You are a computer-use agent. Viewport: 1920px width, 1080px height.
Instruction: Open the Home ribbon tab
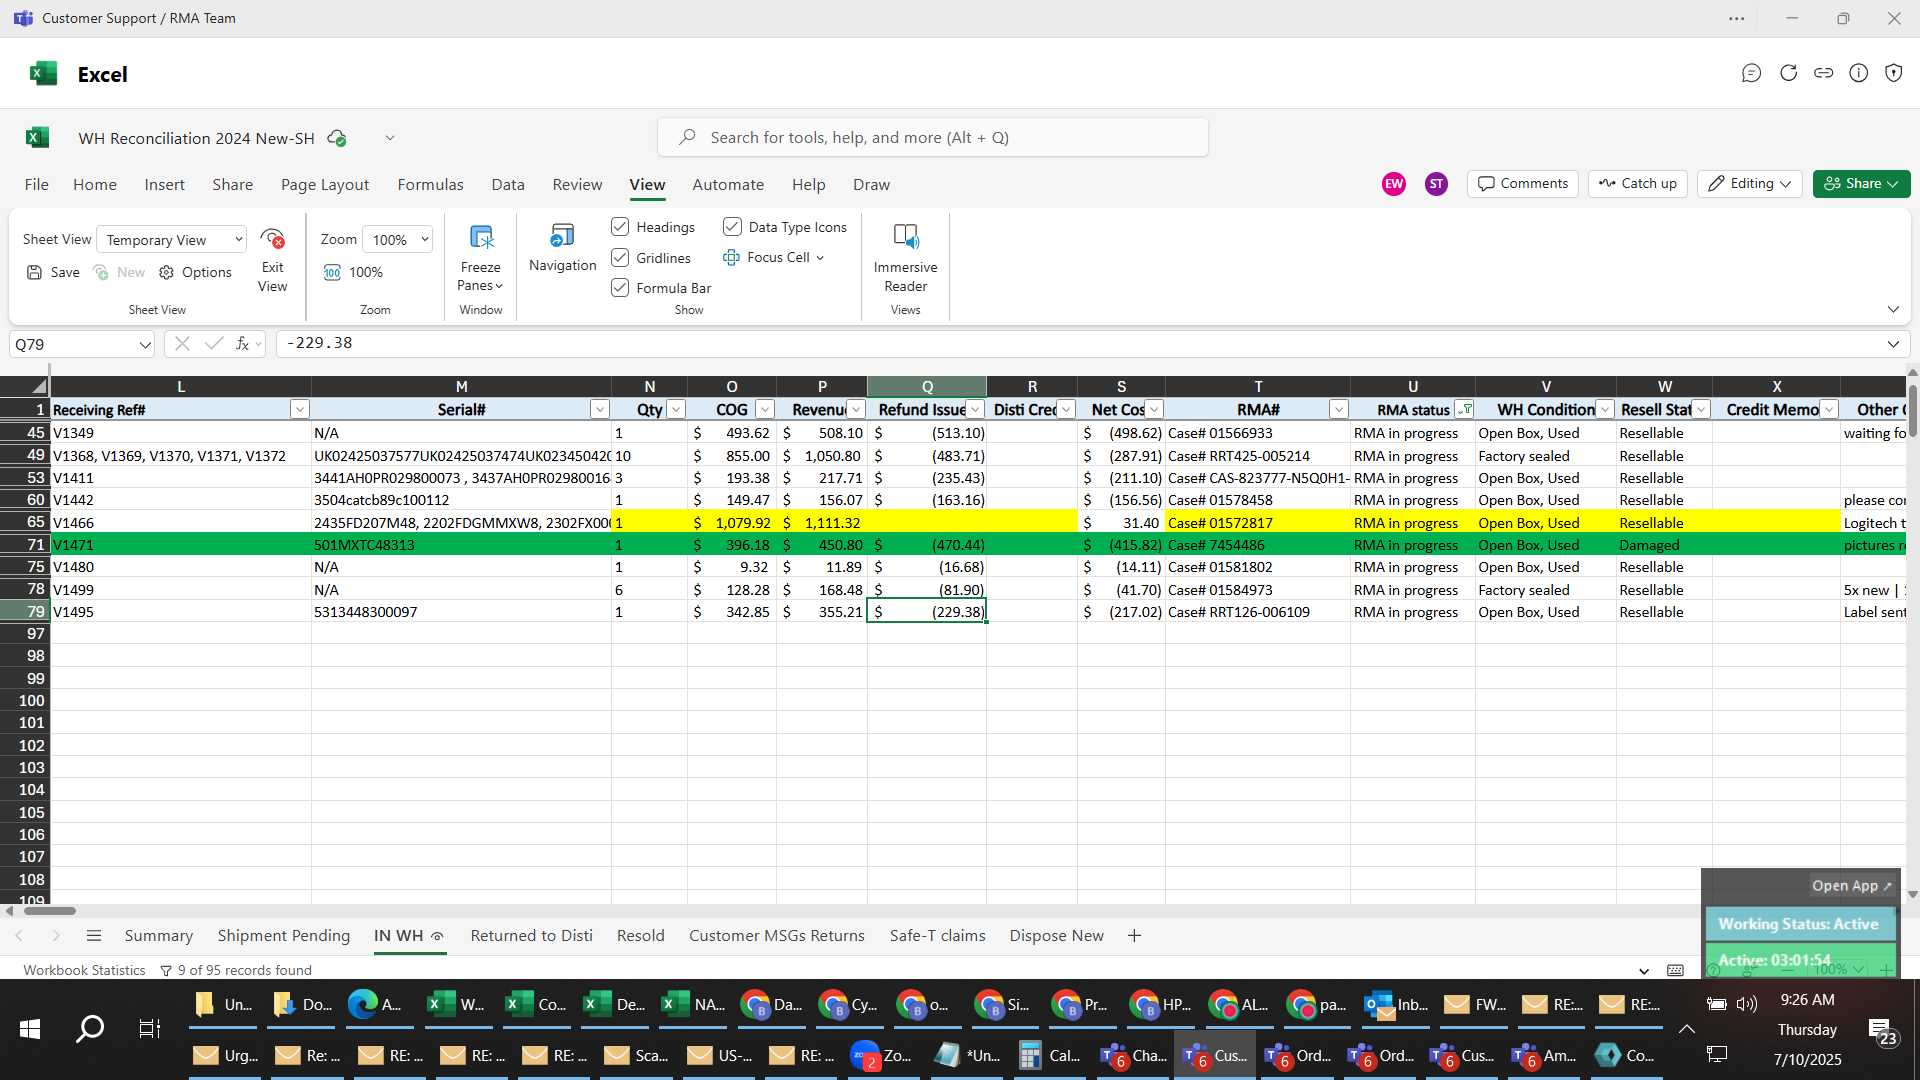(x=95, y=185)
